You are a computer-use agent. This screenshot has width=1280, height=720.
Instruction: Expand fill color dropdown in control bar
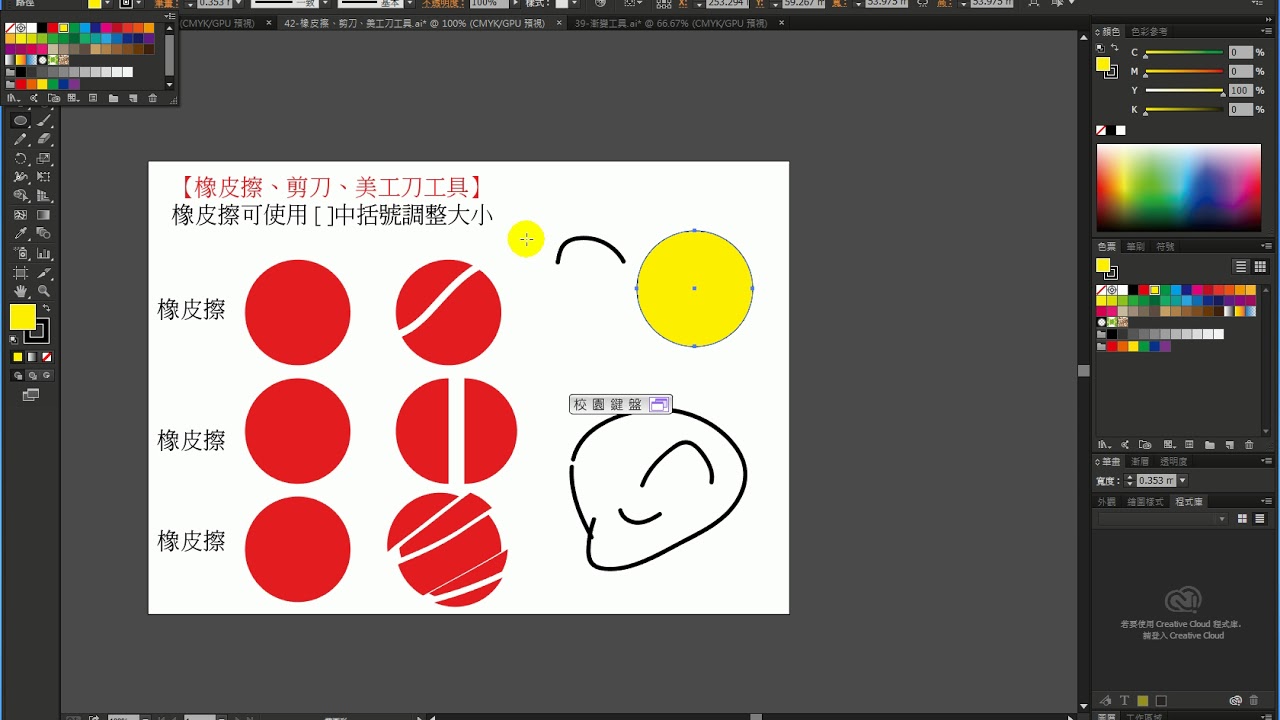pyautogui.click(x=109, y=4)
